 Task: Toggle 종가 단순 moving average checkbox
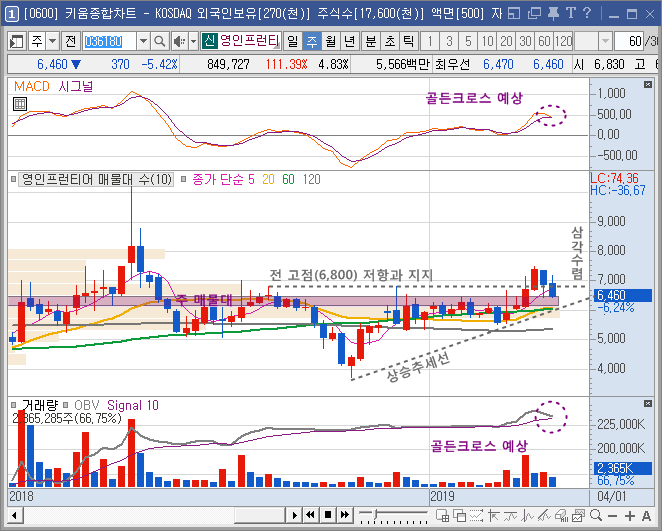(x=183, y=179)
